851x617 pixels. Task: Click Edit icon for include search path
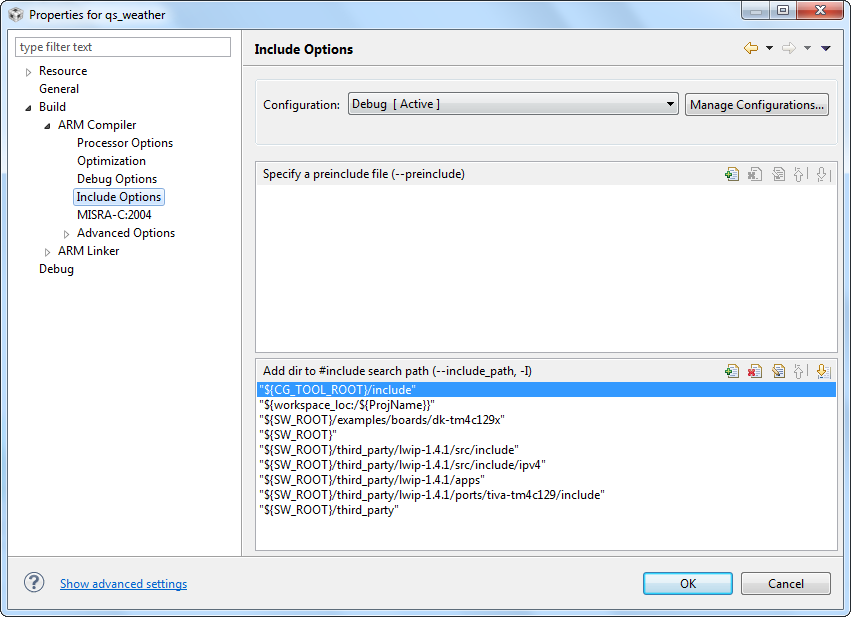tap(778, 371)
